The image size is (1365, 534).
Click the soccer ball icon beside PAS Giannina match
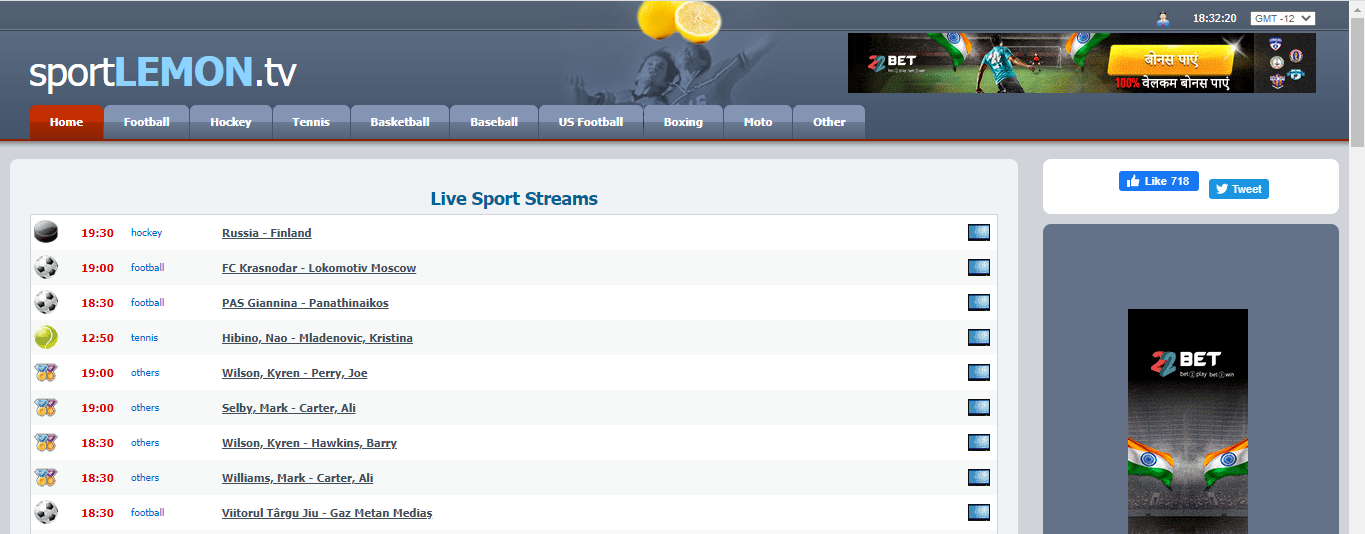pos(46,302)
